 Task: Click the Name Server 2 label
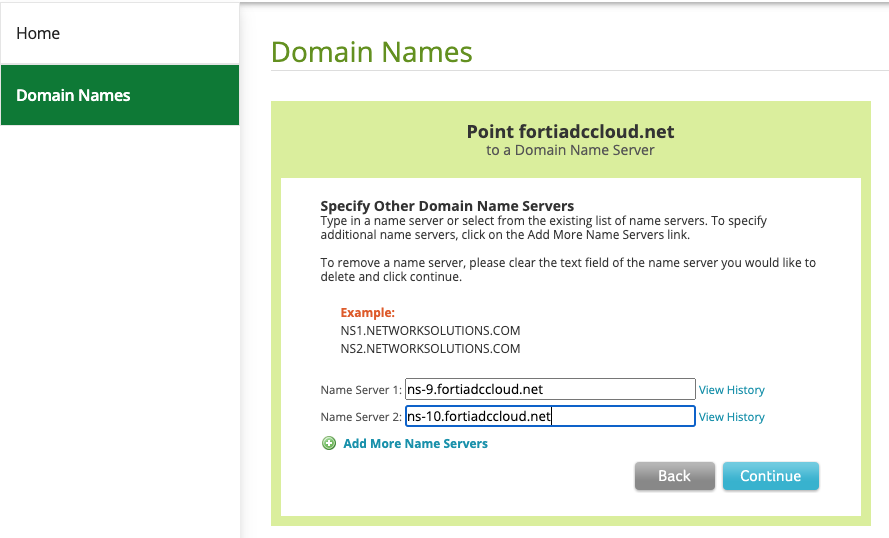pos(360,417)
